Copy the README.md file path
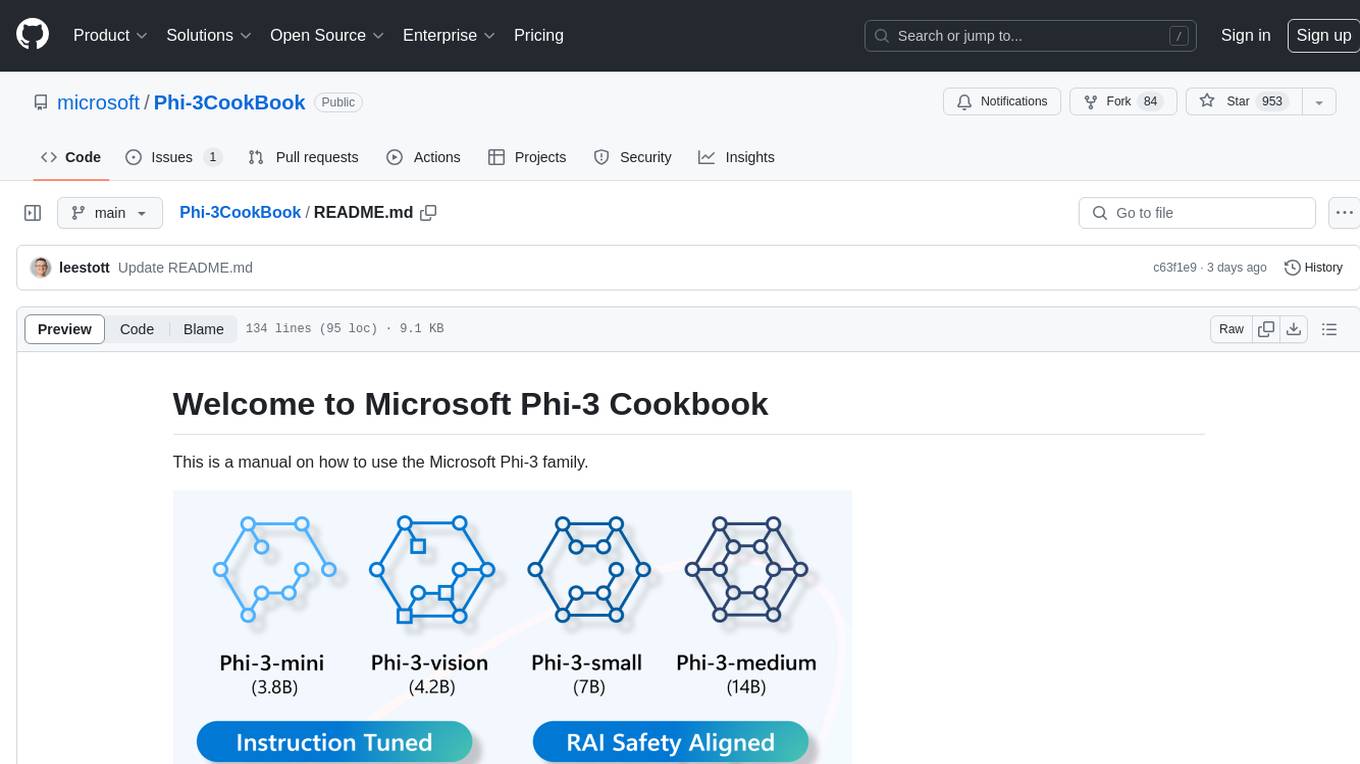The image size is (1360, 764). 429,213
